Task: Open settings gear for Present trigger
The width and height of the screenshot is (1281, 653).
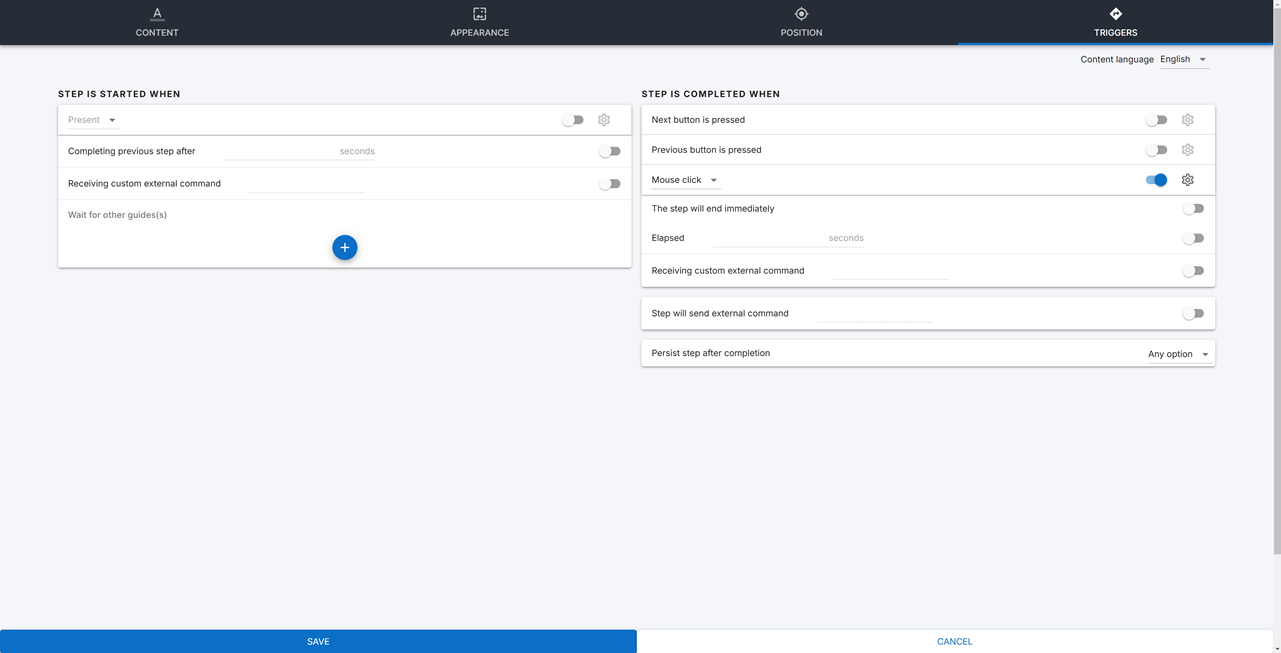Action: pos(604,120)
